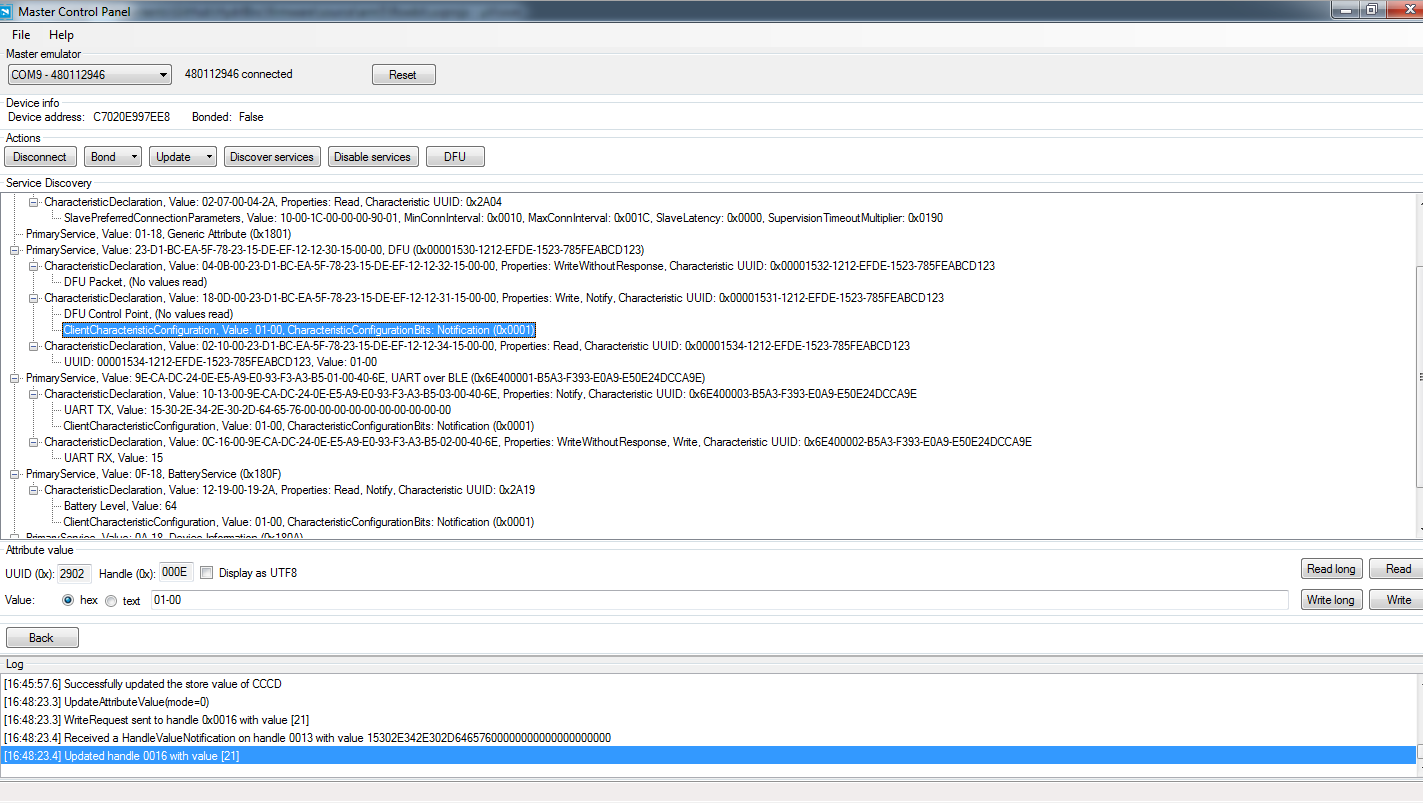The image size is (1423, 803).
Task: Open the Bond dropdown button
Action: tap(113, 157)
